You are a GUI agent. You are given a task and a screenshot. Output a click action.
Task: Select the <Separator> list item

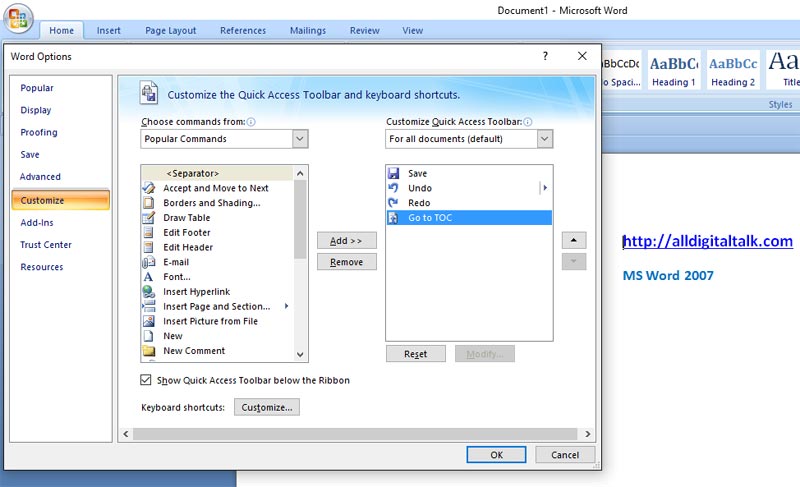(x=217, y=173)
